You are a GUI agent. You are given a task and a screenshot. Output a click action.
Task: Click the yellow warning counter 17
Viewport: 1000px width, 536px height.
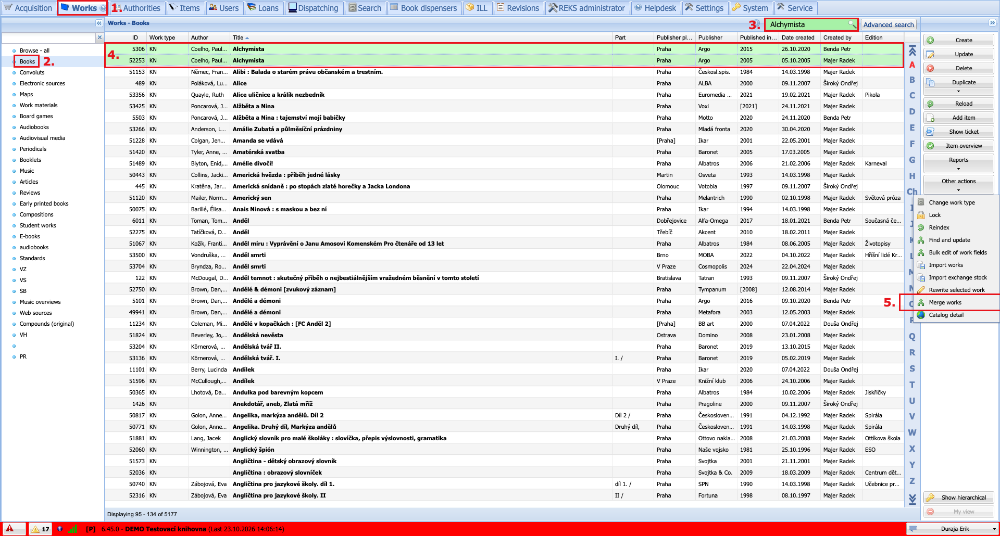tap(40, 529)
